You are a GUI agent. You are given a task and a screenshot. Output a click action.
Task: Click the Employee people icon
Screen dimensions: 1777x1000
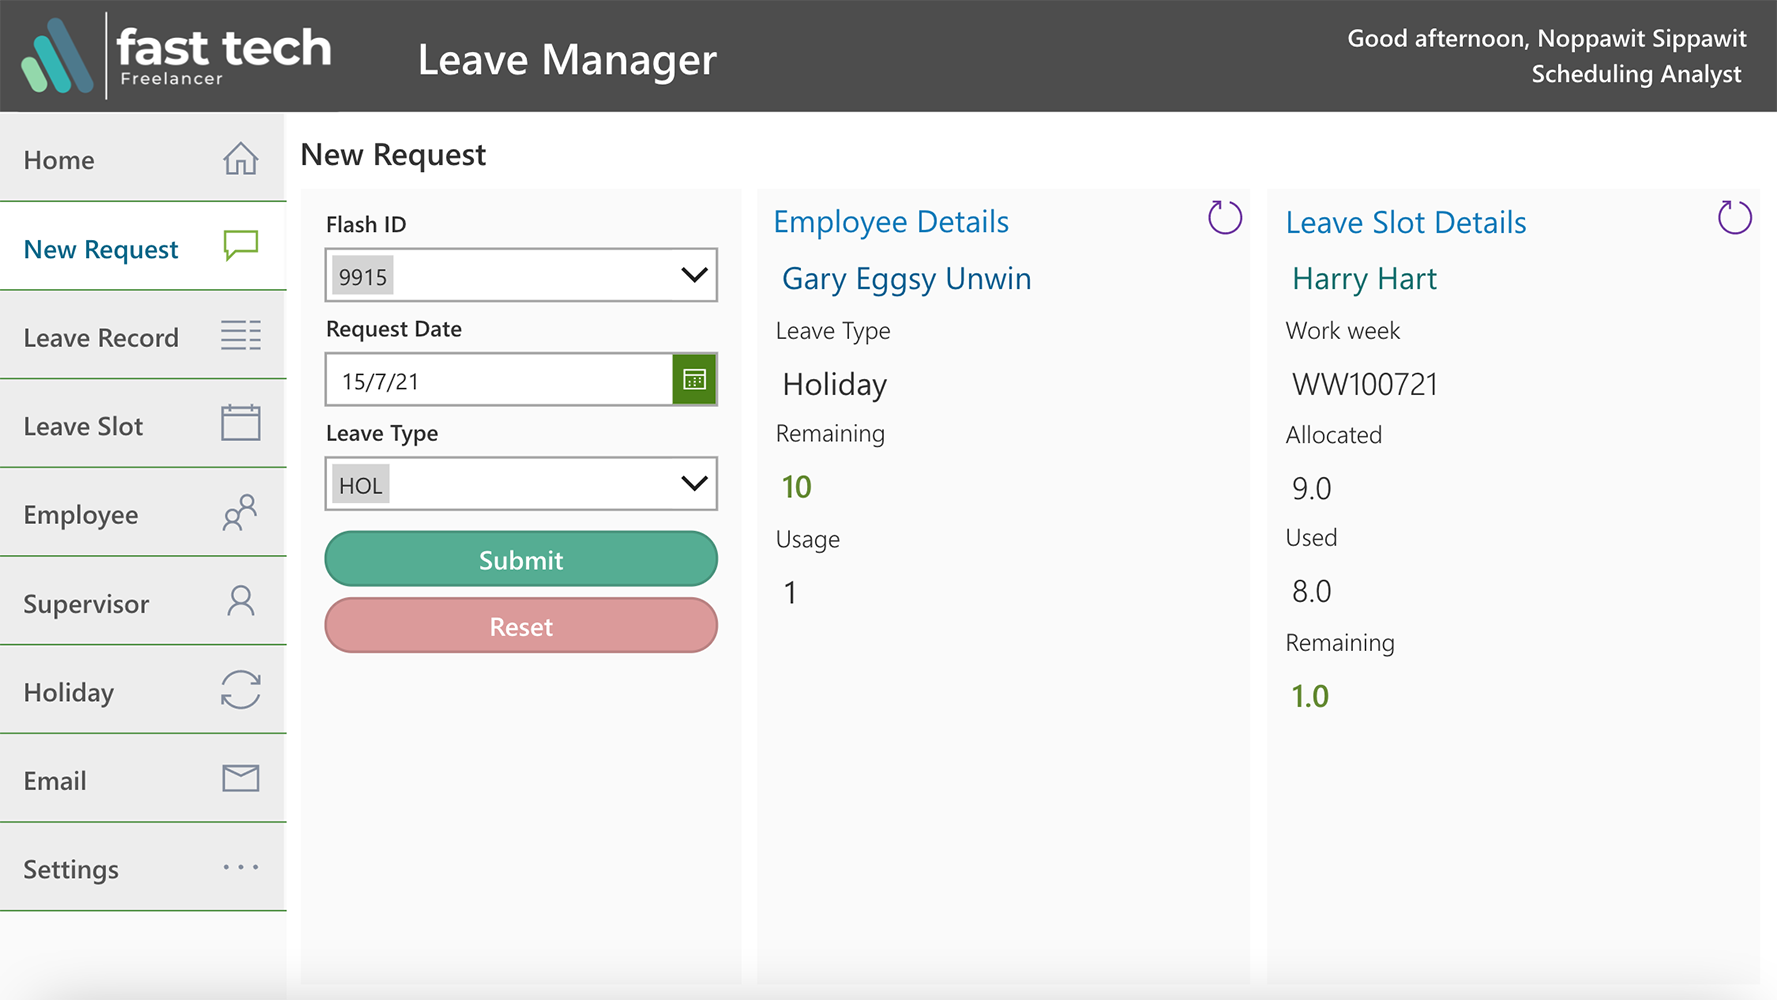240,513
